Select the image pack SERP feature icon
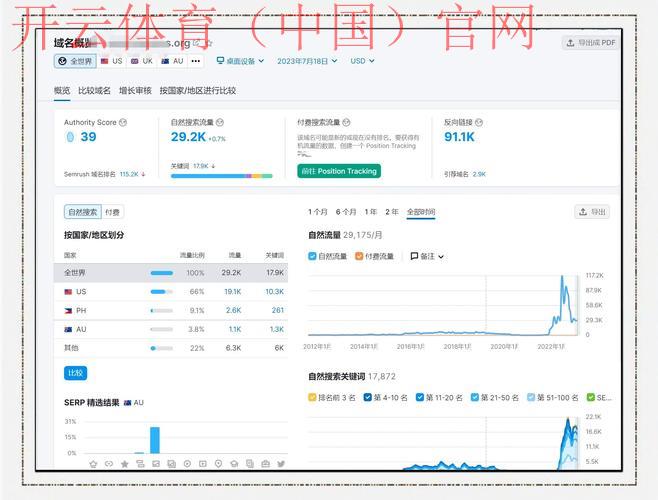 pyautogui.click(x=172, y=464)
